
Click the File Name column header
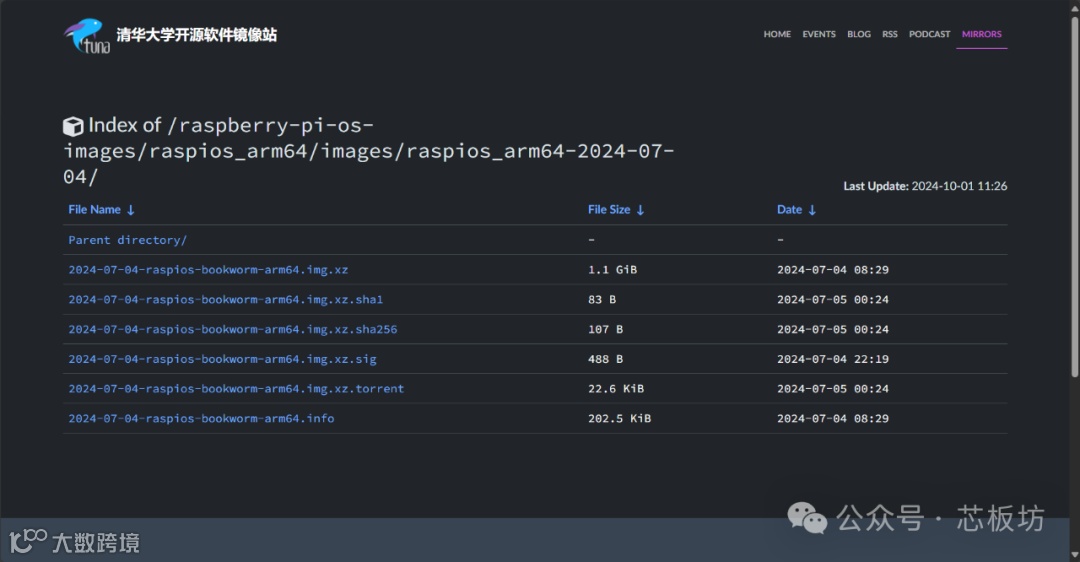[94, 209]
